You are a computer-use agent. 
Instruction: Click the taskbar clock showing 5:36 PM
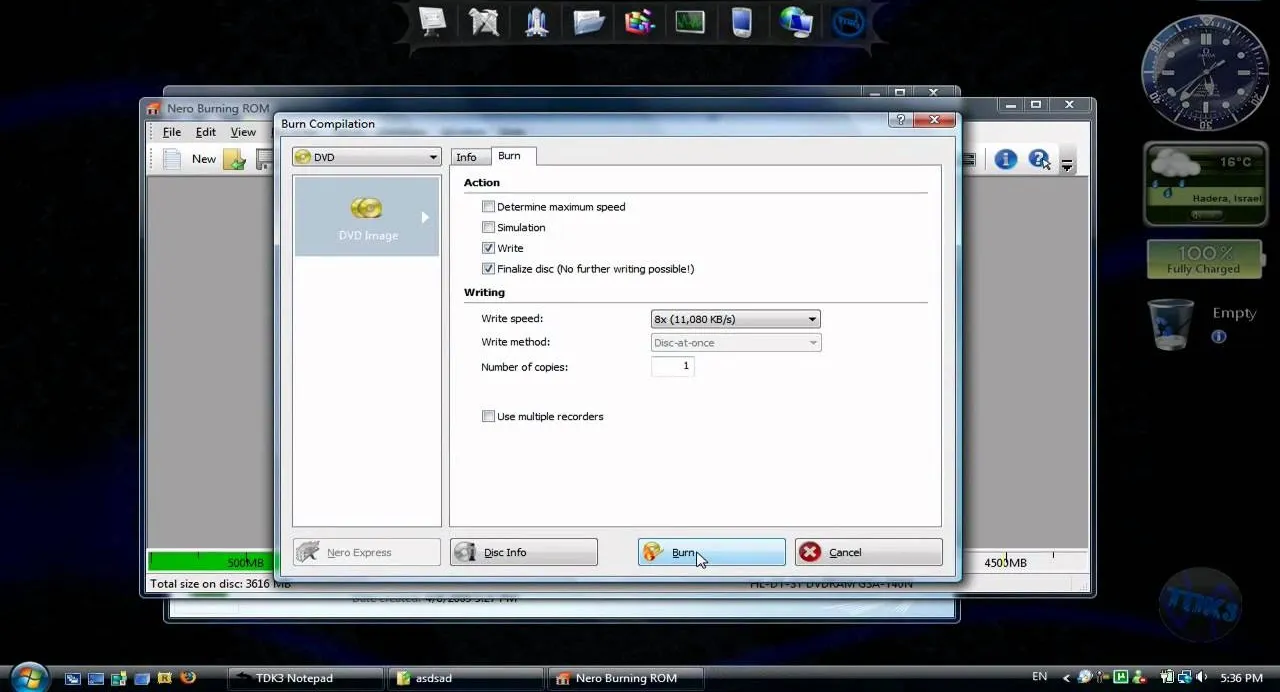click(1242, 678)
